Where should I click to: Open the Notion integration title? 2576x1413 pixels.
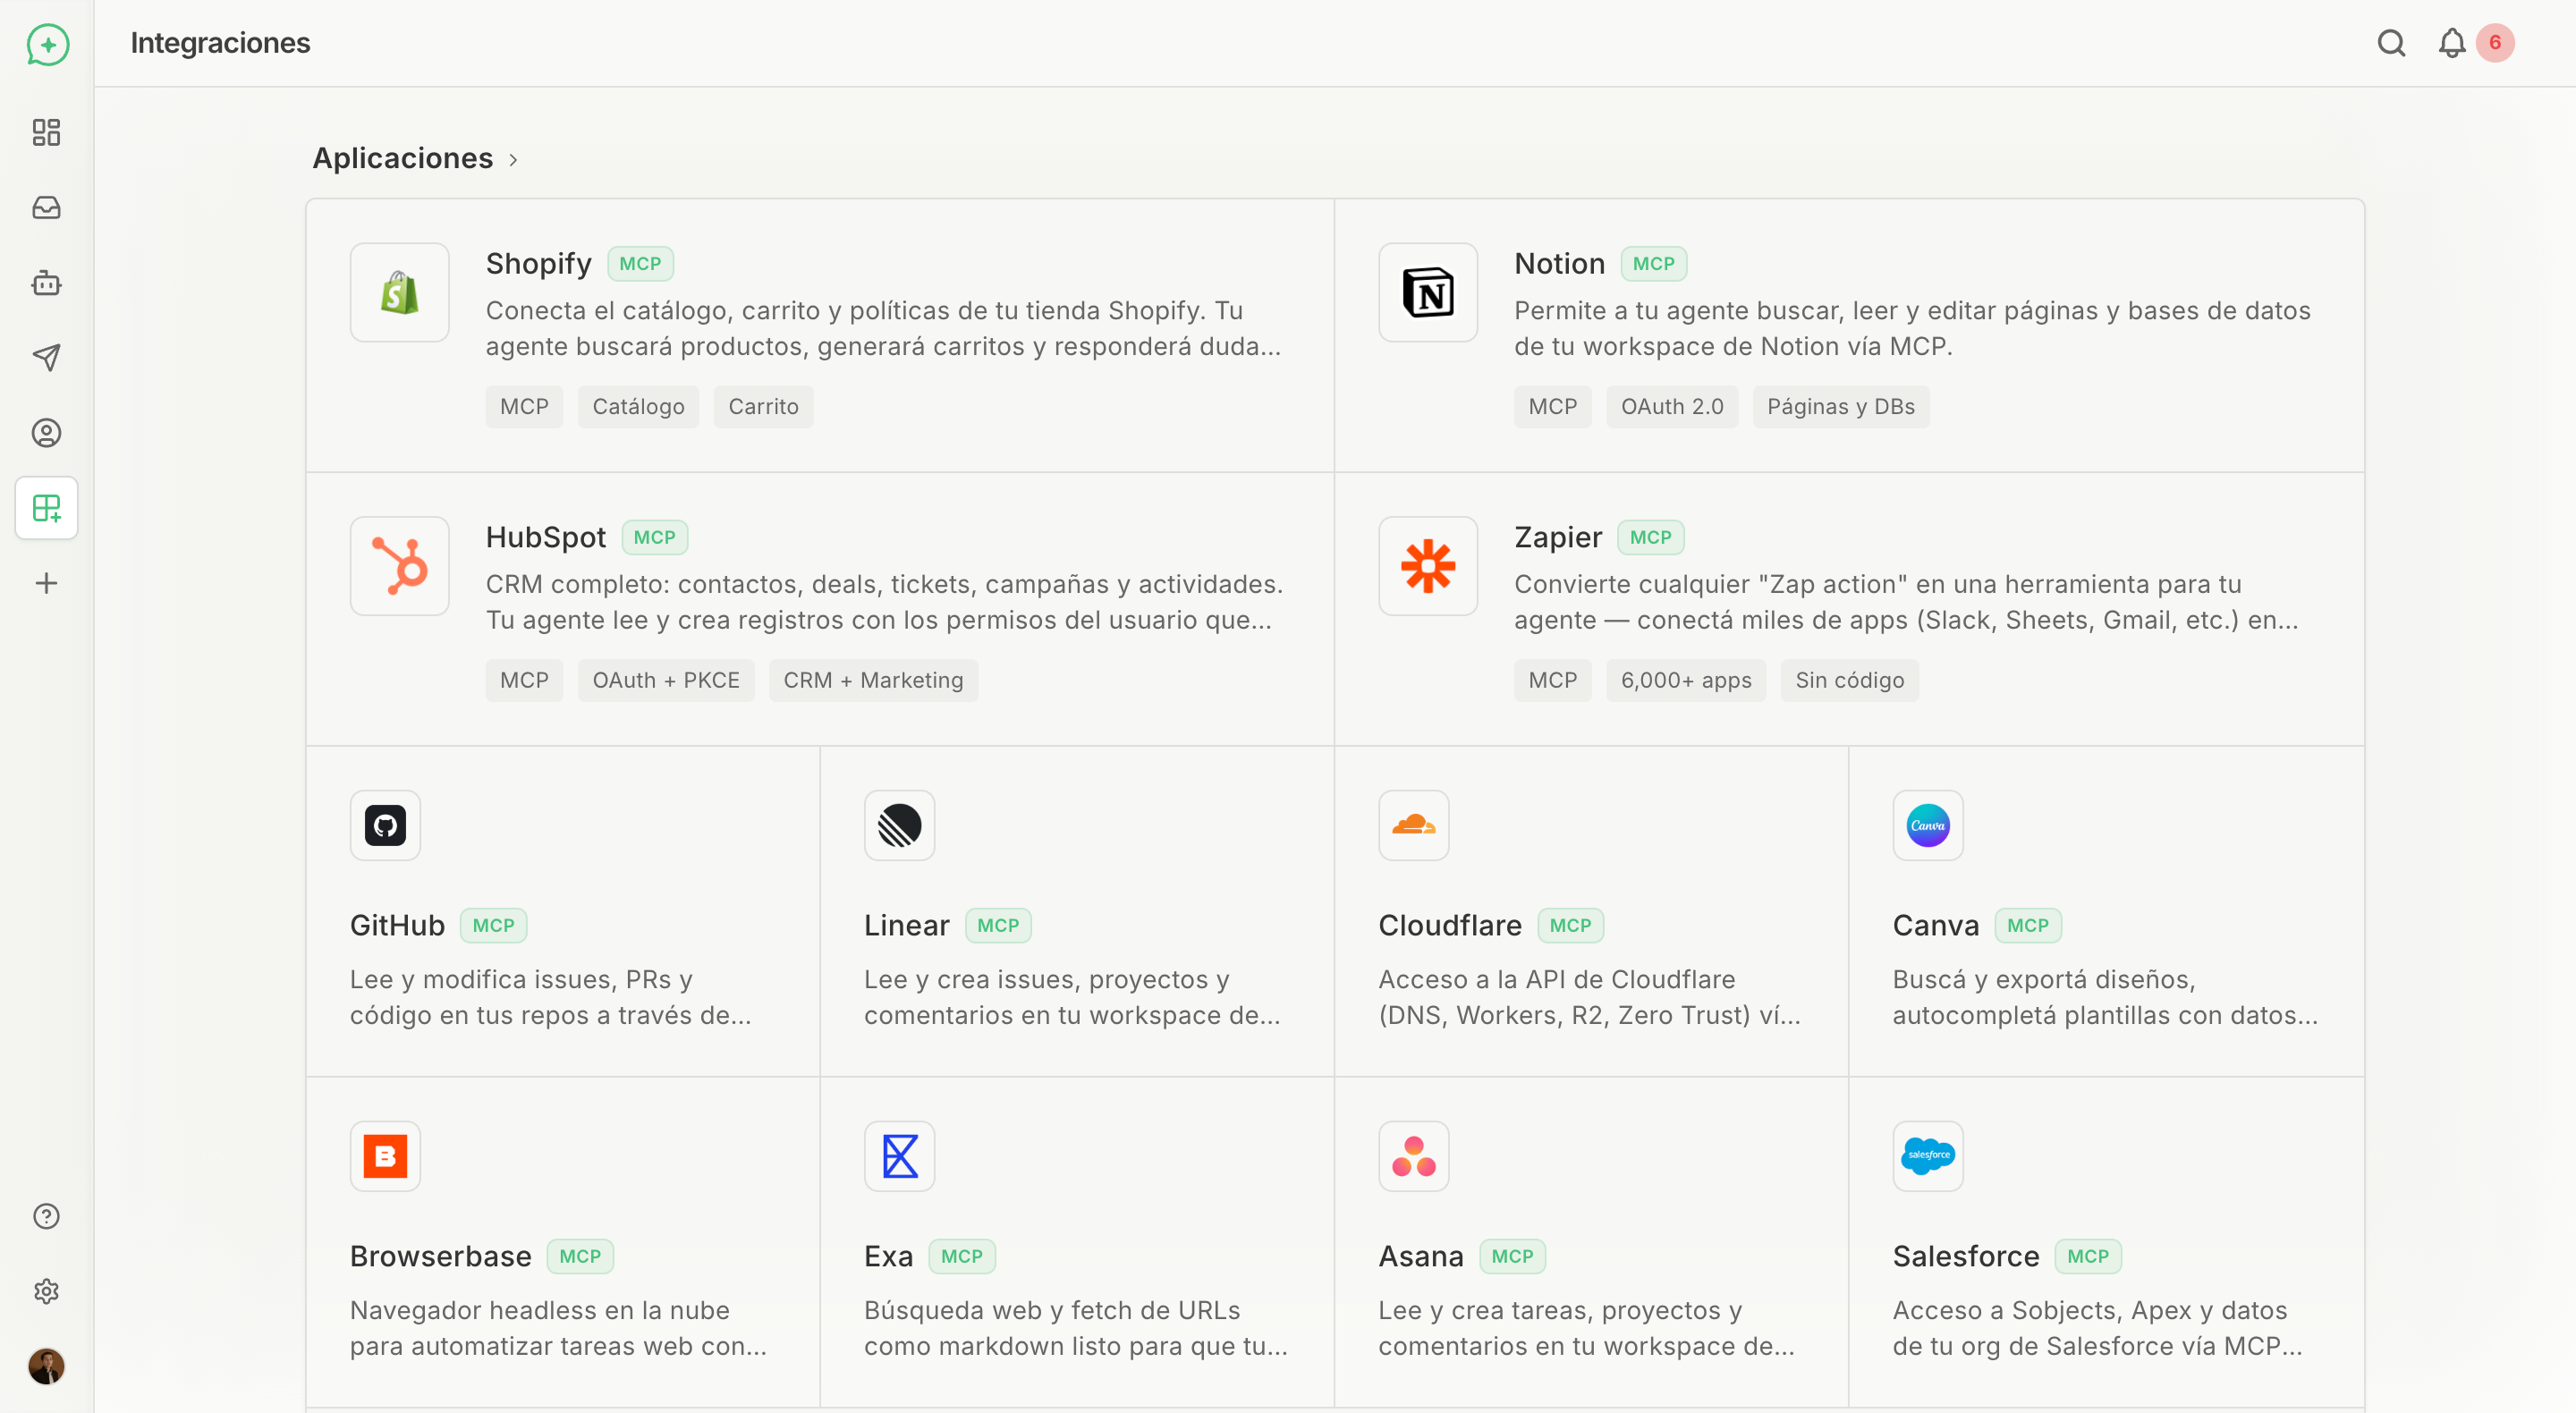click(1559, 264)
